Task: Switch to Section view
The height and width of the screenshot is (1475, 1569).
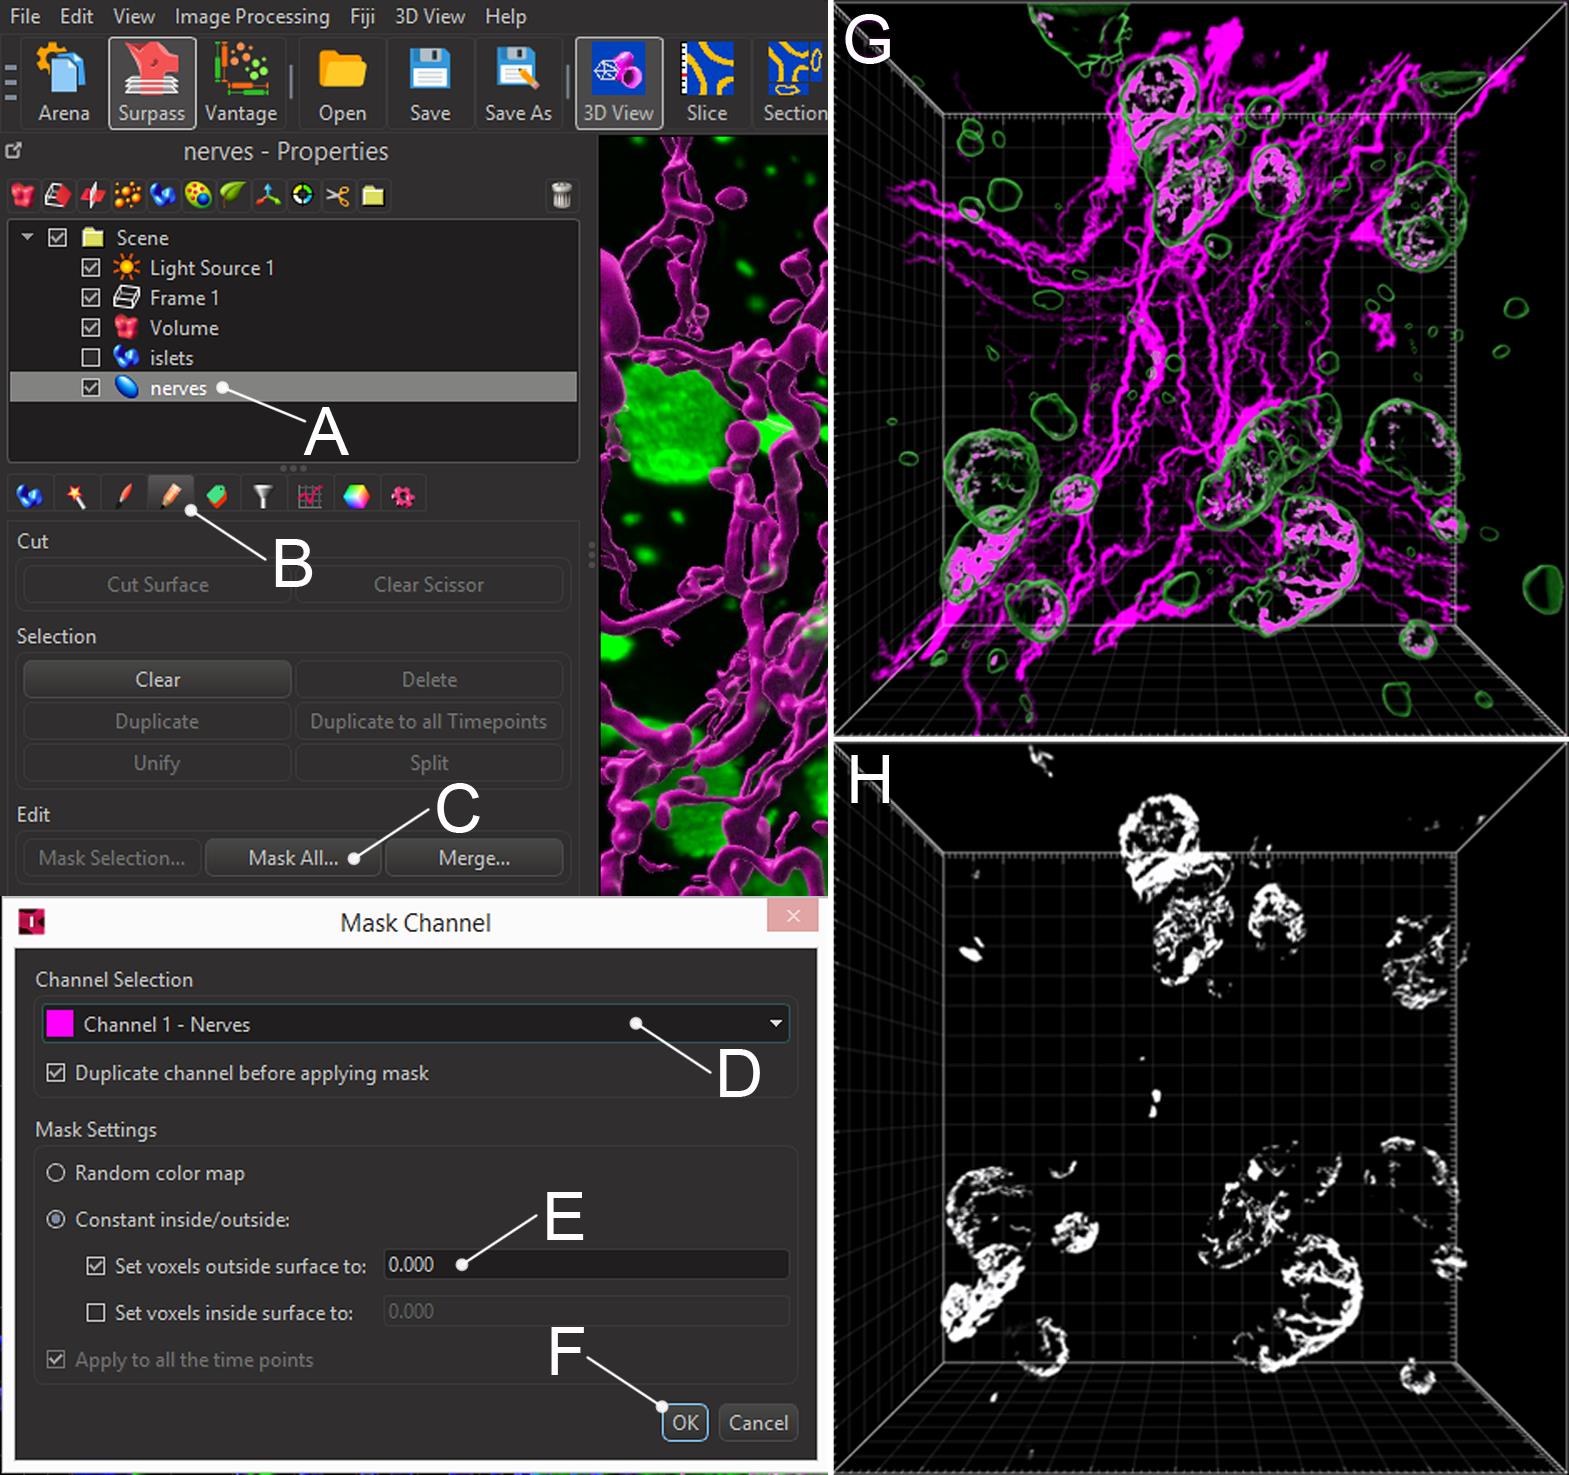Action: point(794,83)
